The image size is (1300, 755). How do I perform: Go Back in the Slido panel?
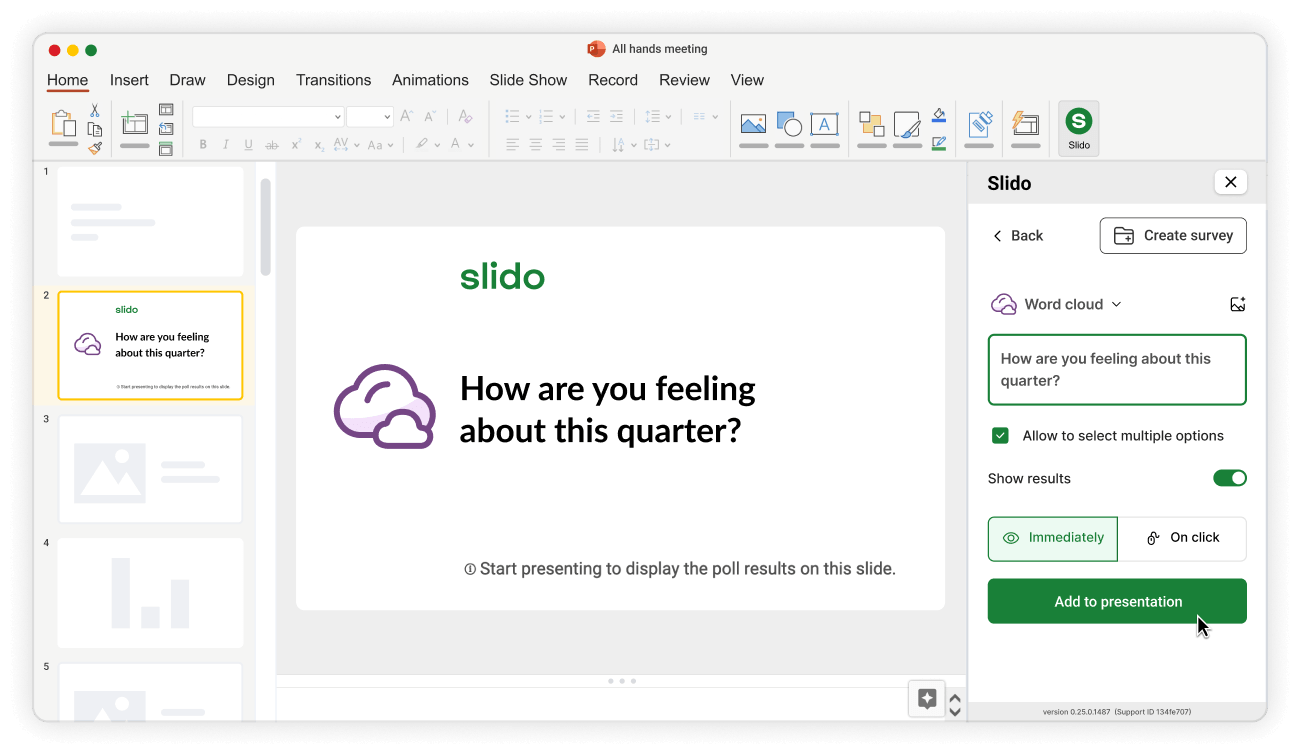(x=1017, y=236)
